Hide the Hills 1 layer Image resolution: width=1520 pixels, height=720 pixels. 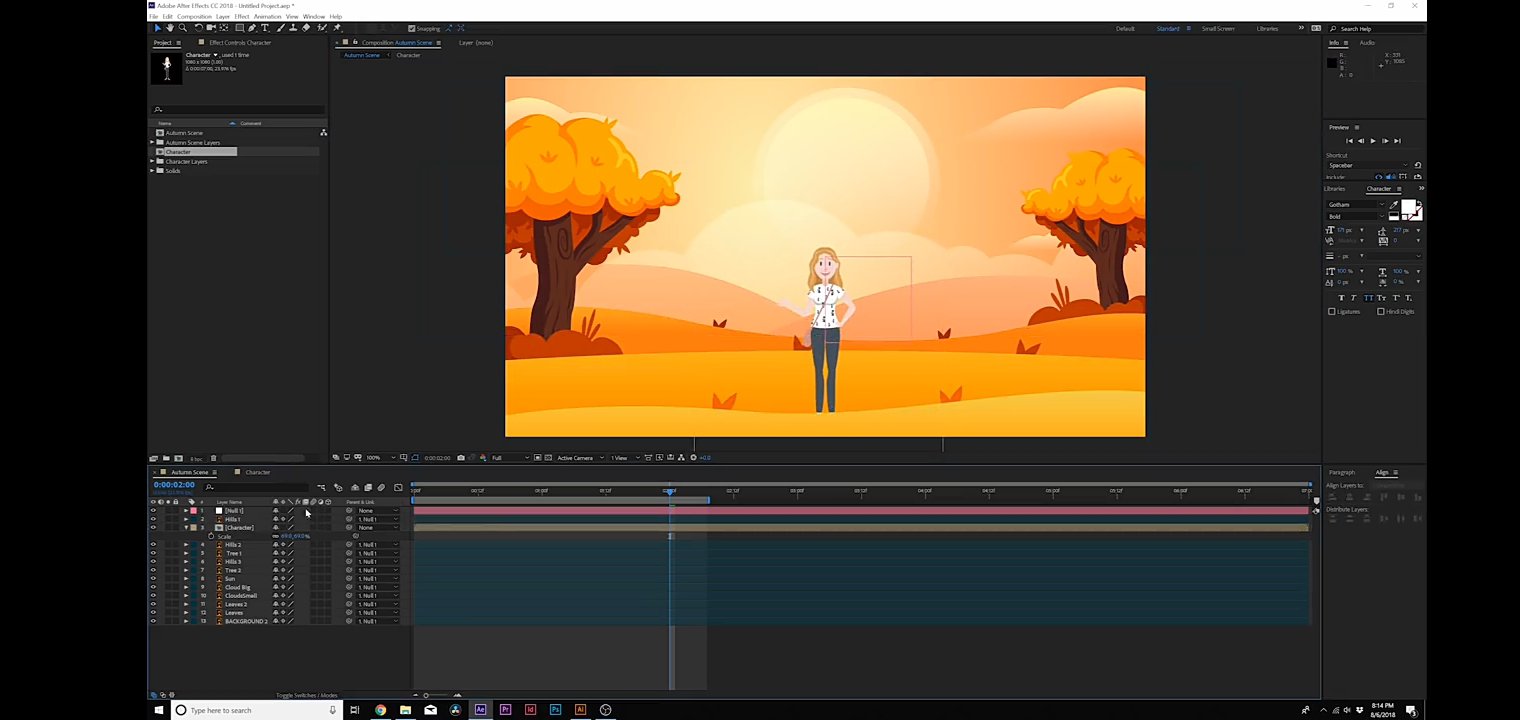point(153,519)
